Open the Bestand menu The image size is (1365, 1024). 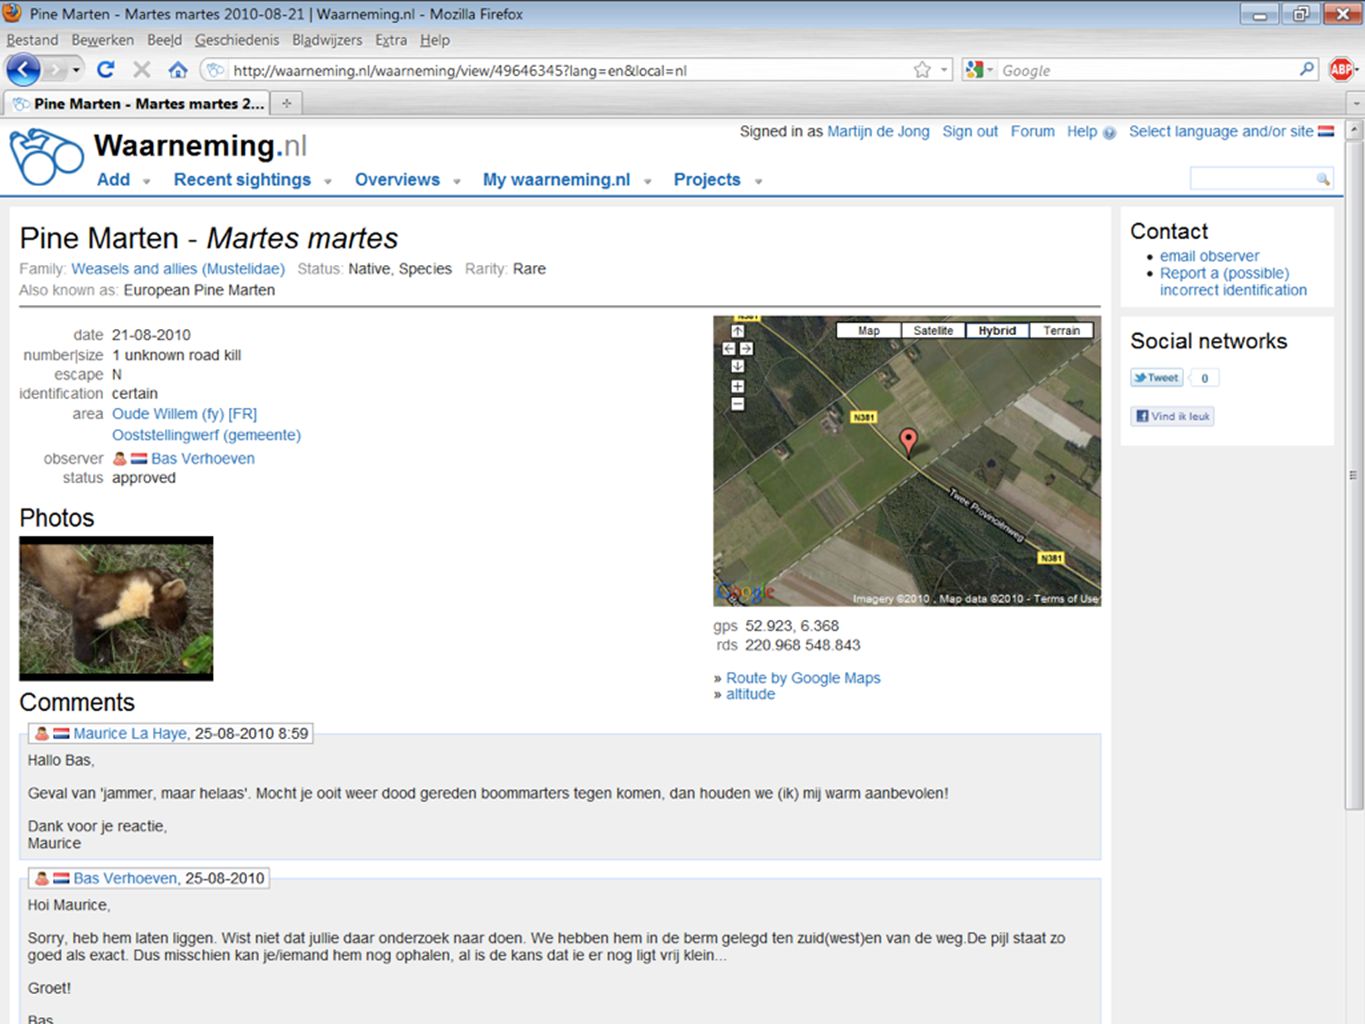click(32, 40)
